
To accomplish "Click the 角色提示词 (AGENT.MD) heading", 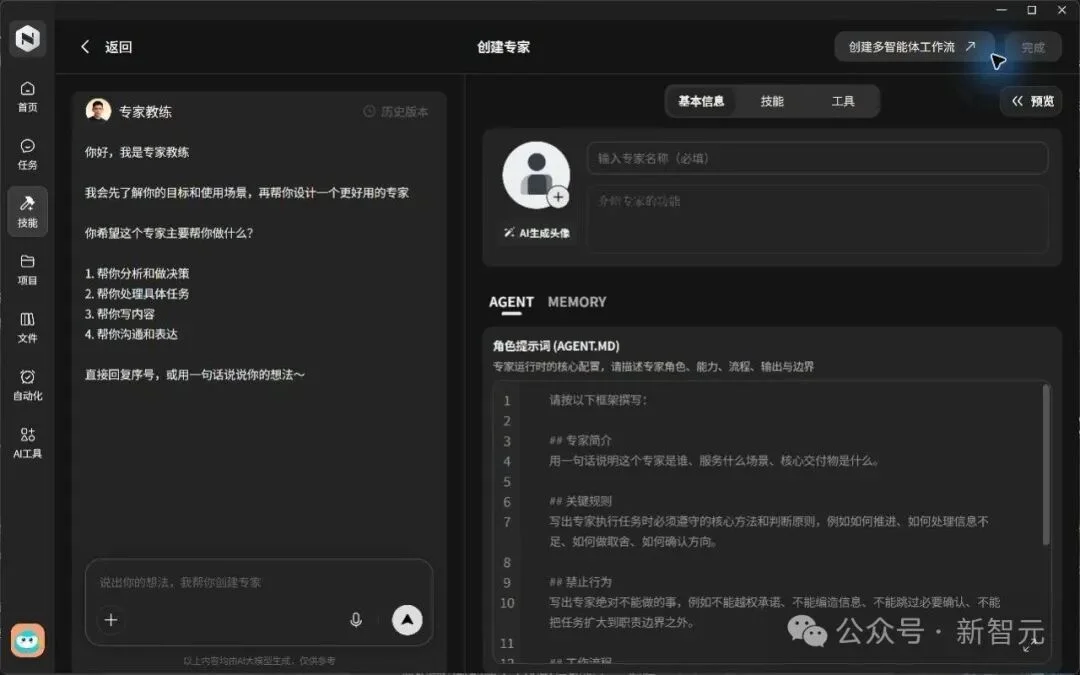I will tap(556, 346).
